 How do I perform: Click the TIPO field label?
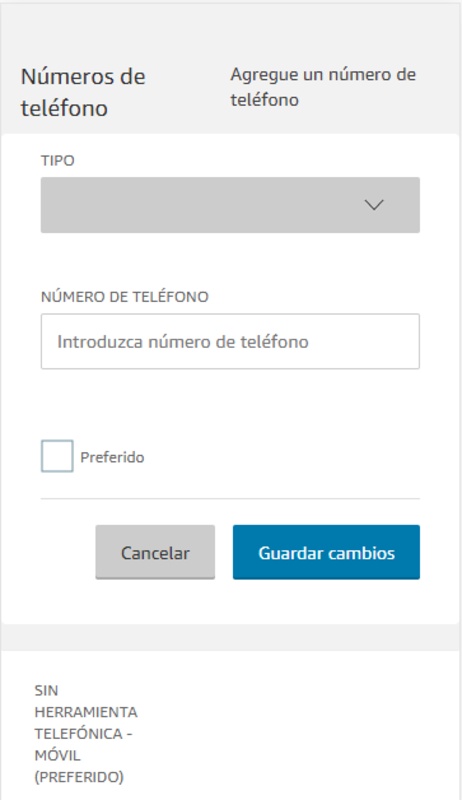[x=58, y=161]
